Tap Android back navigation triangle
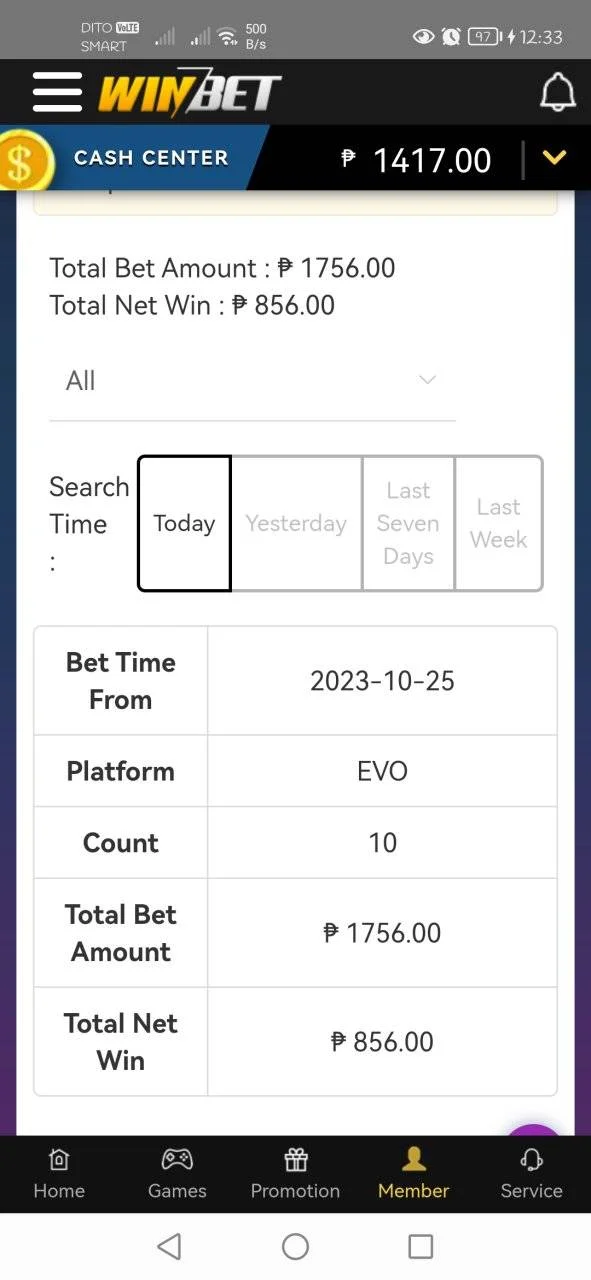The image size is (591, 1280). click(x=170, y=1246)
